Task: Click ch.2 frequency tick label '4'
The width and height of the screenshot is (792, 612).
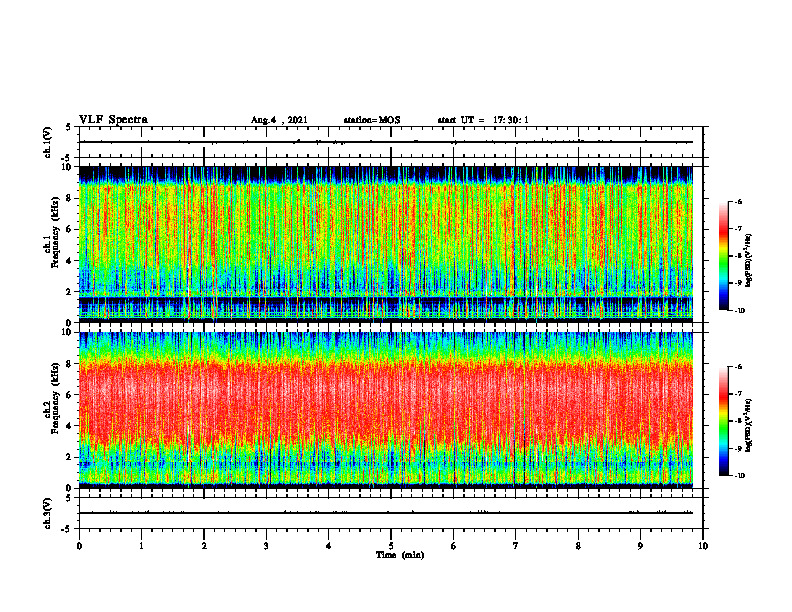Action: pos(70,426)
